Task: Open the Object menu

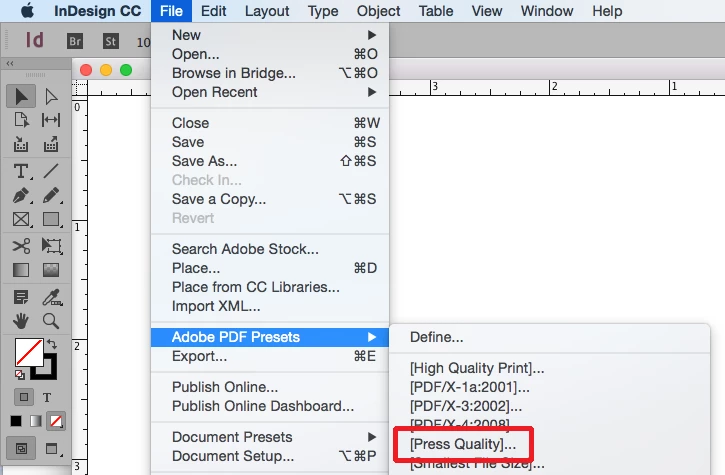Action: tap(378, 11)
